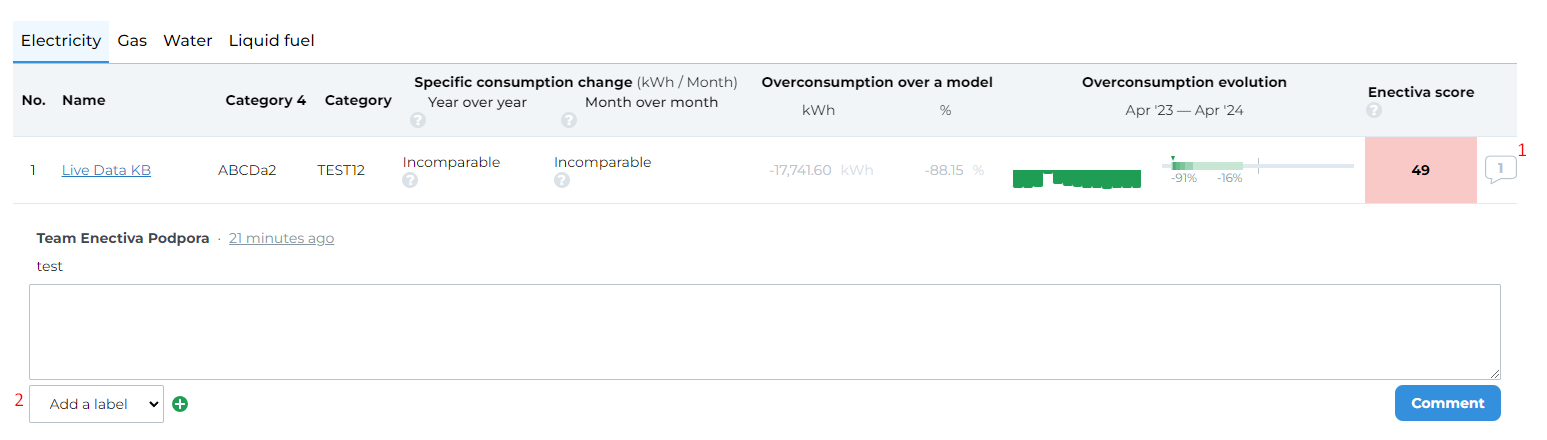1547x440 pixels.
Task: Open the Water tab
Action: (188, 41)
